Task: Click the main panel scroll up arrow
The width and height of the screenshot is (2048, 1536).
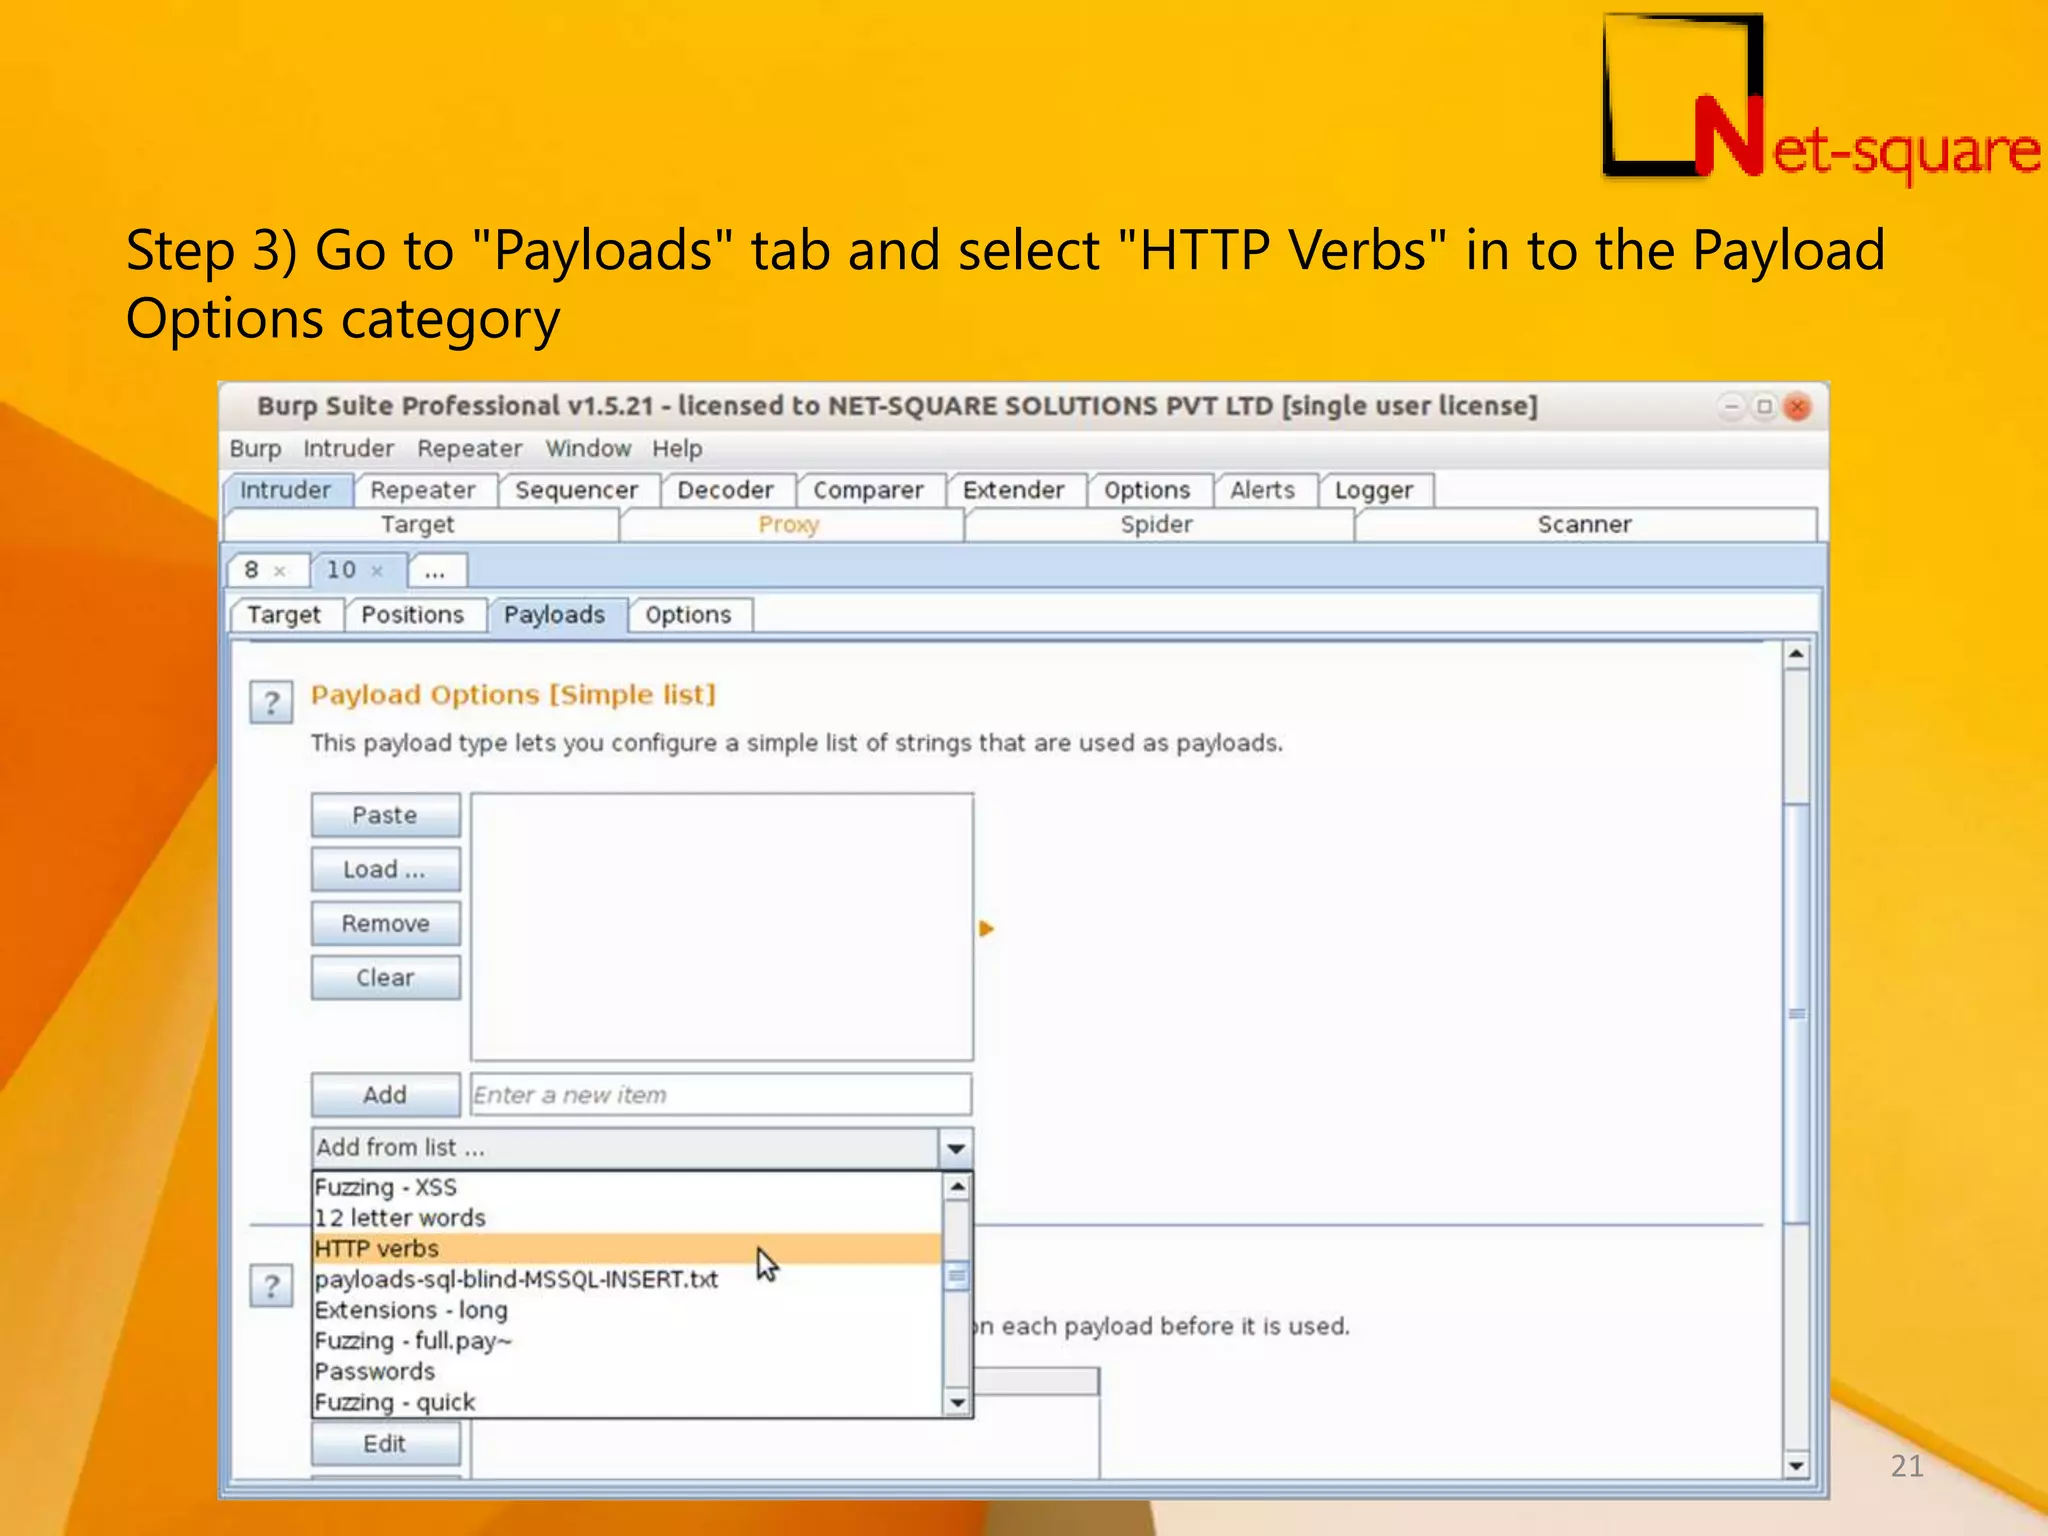Action: [1796, 654]
